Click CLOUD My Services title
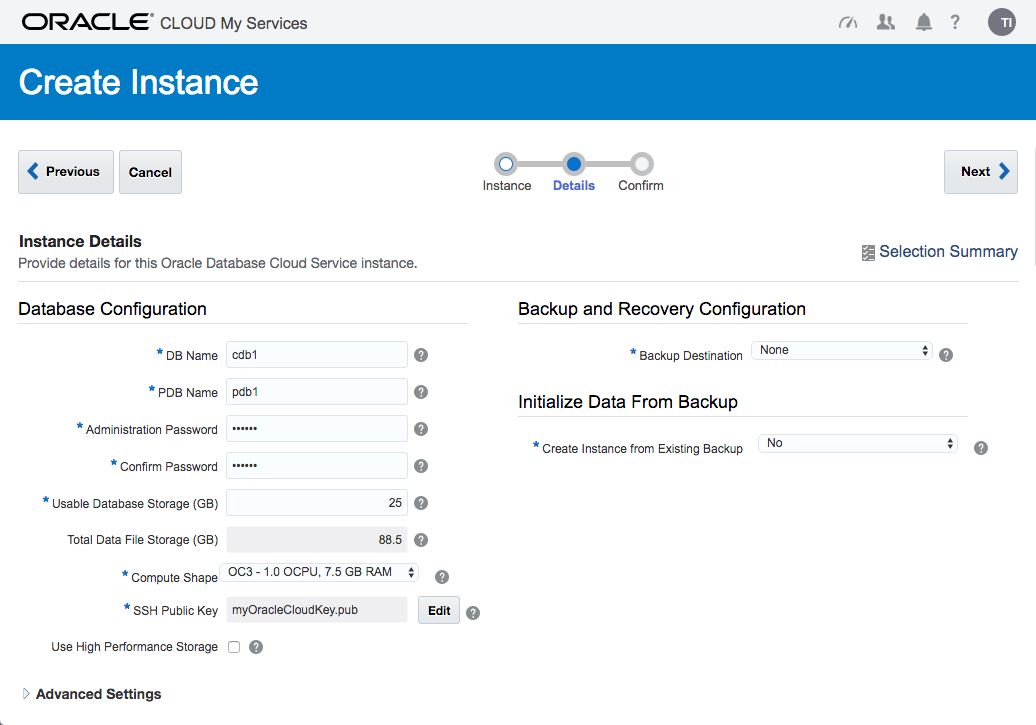 pos(233,23)
